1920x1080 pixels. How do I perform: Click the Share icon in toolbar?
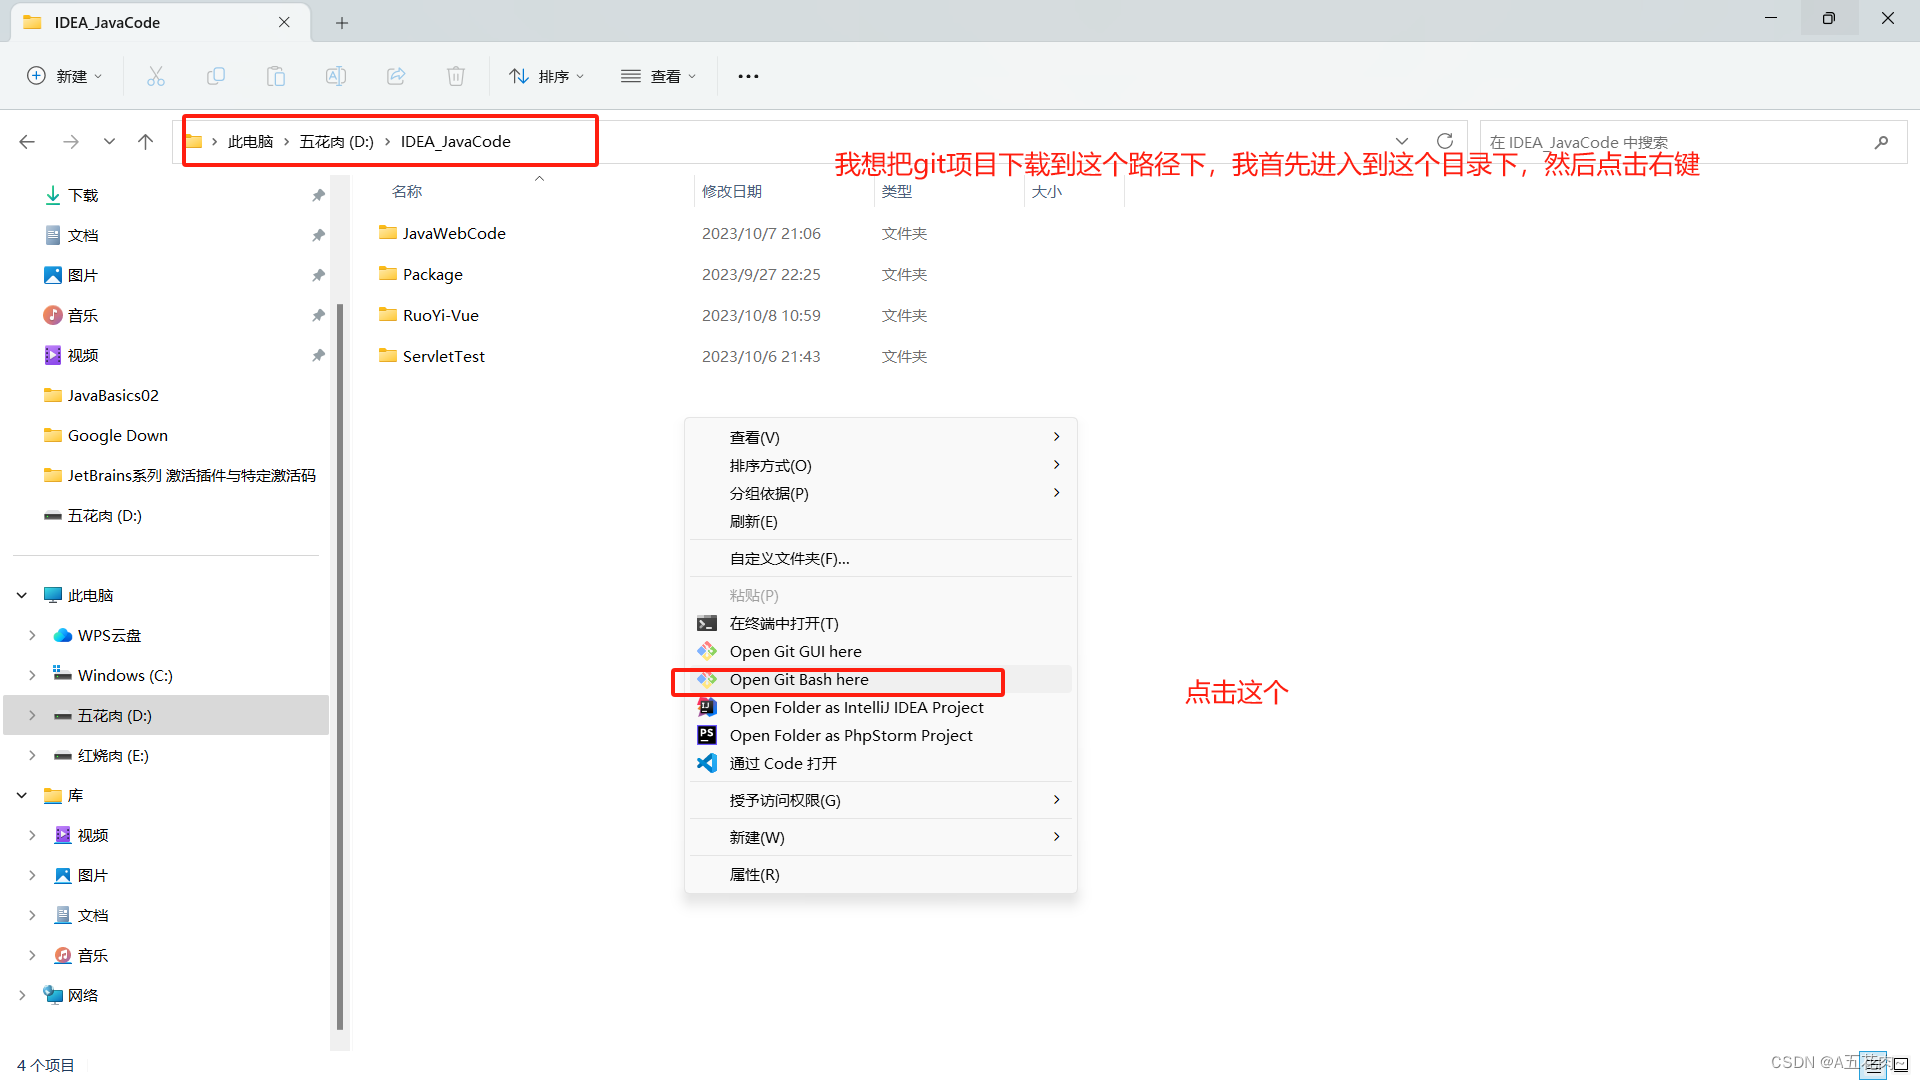[x=396, y=76]
